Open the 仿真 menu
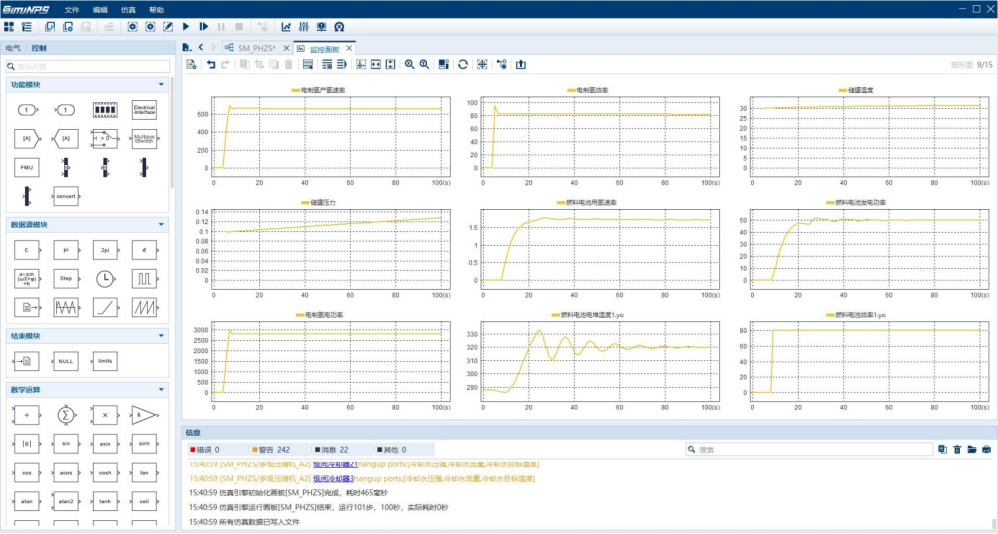998x534 pixels. click(x=128, y=8)
